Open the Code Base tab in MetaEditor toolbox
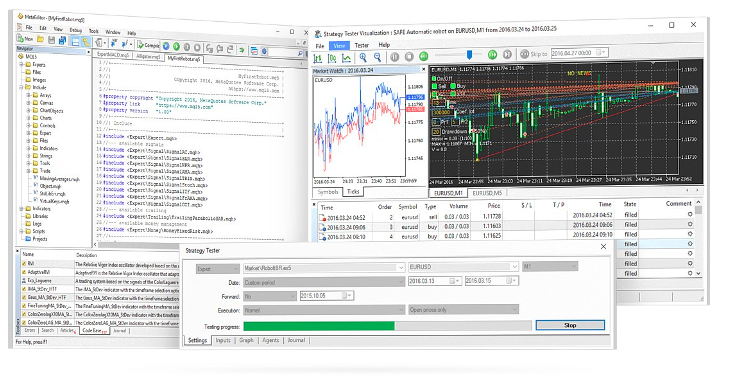 [94, 331]
